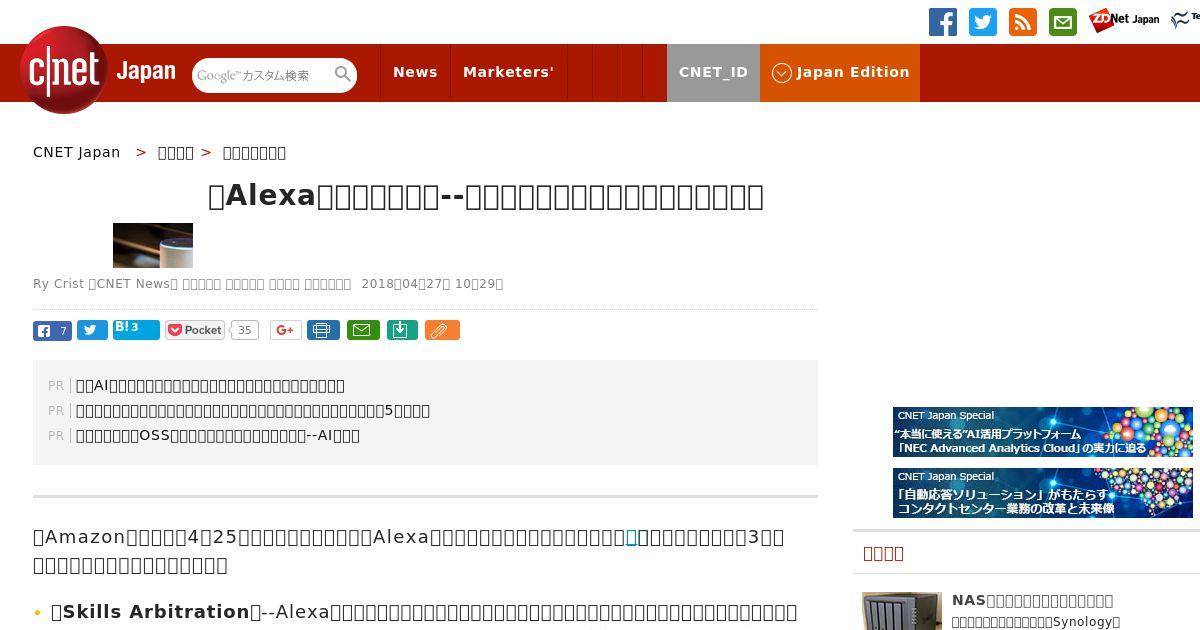Expand the Japan Edition dropdown
Viewport: 1200px width, 630px height.
pyautogui.click(x=840, y=72)
